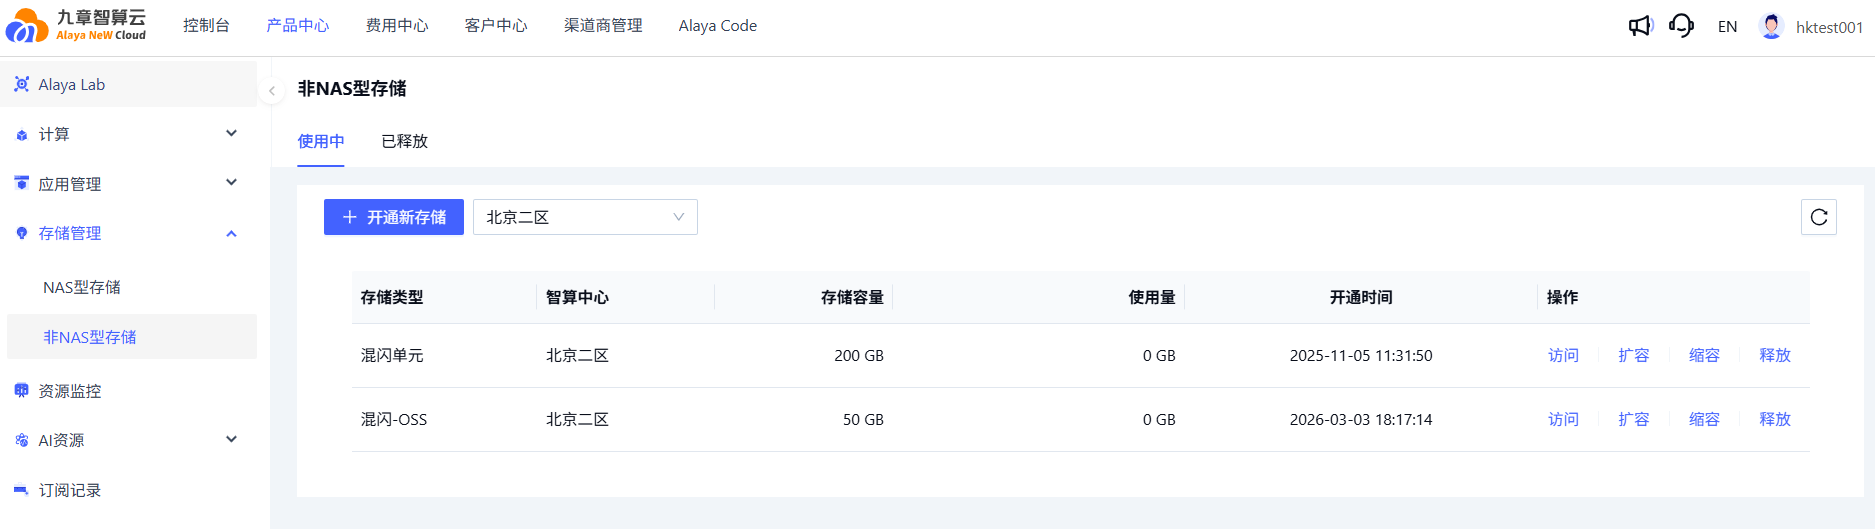The height and width of the screenshot is (529, 1875).
Task: Expand the AI资源 menu chevron
Action: click(232, 439)
